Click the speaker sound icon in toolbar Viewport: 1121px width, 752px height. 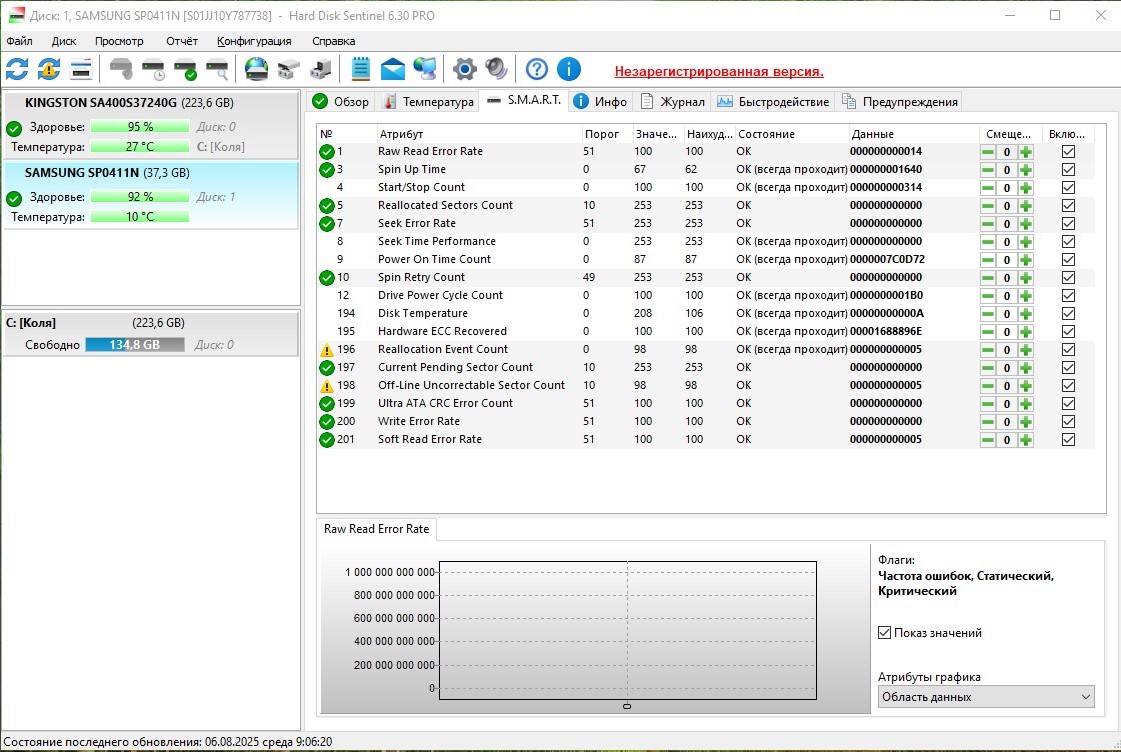click(496, 69)
